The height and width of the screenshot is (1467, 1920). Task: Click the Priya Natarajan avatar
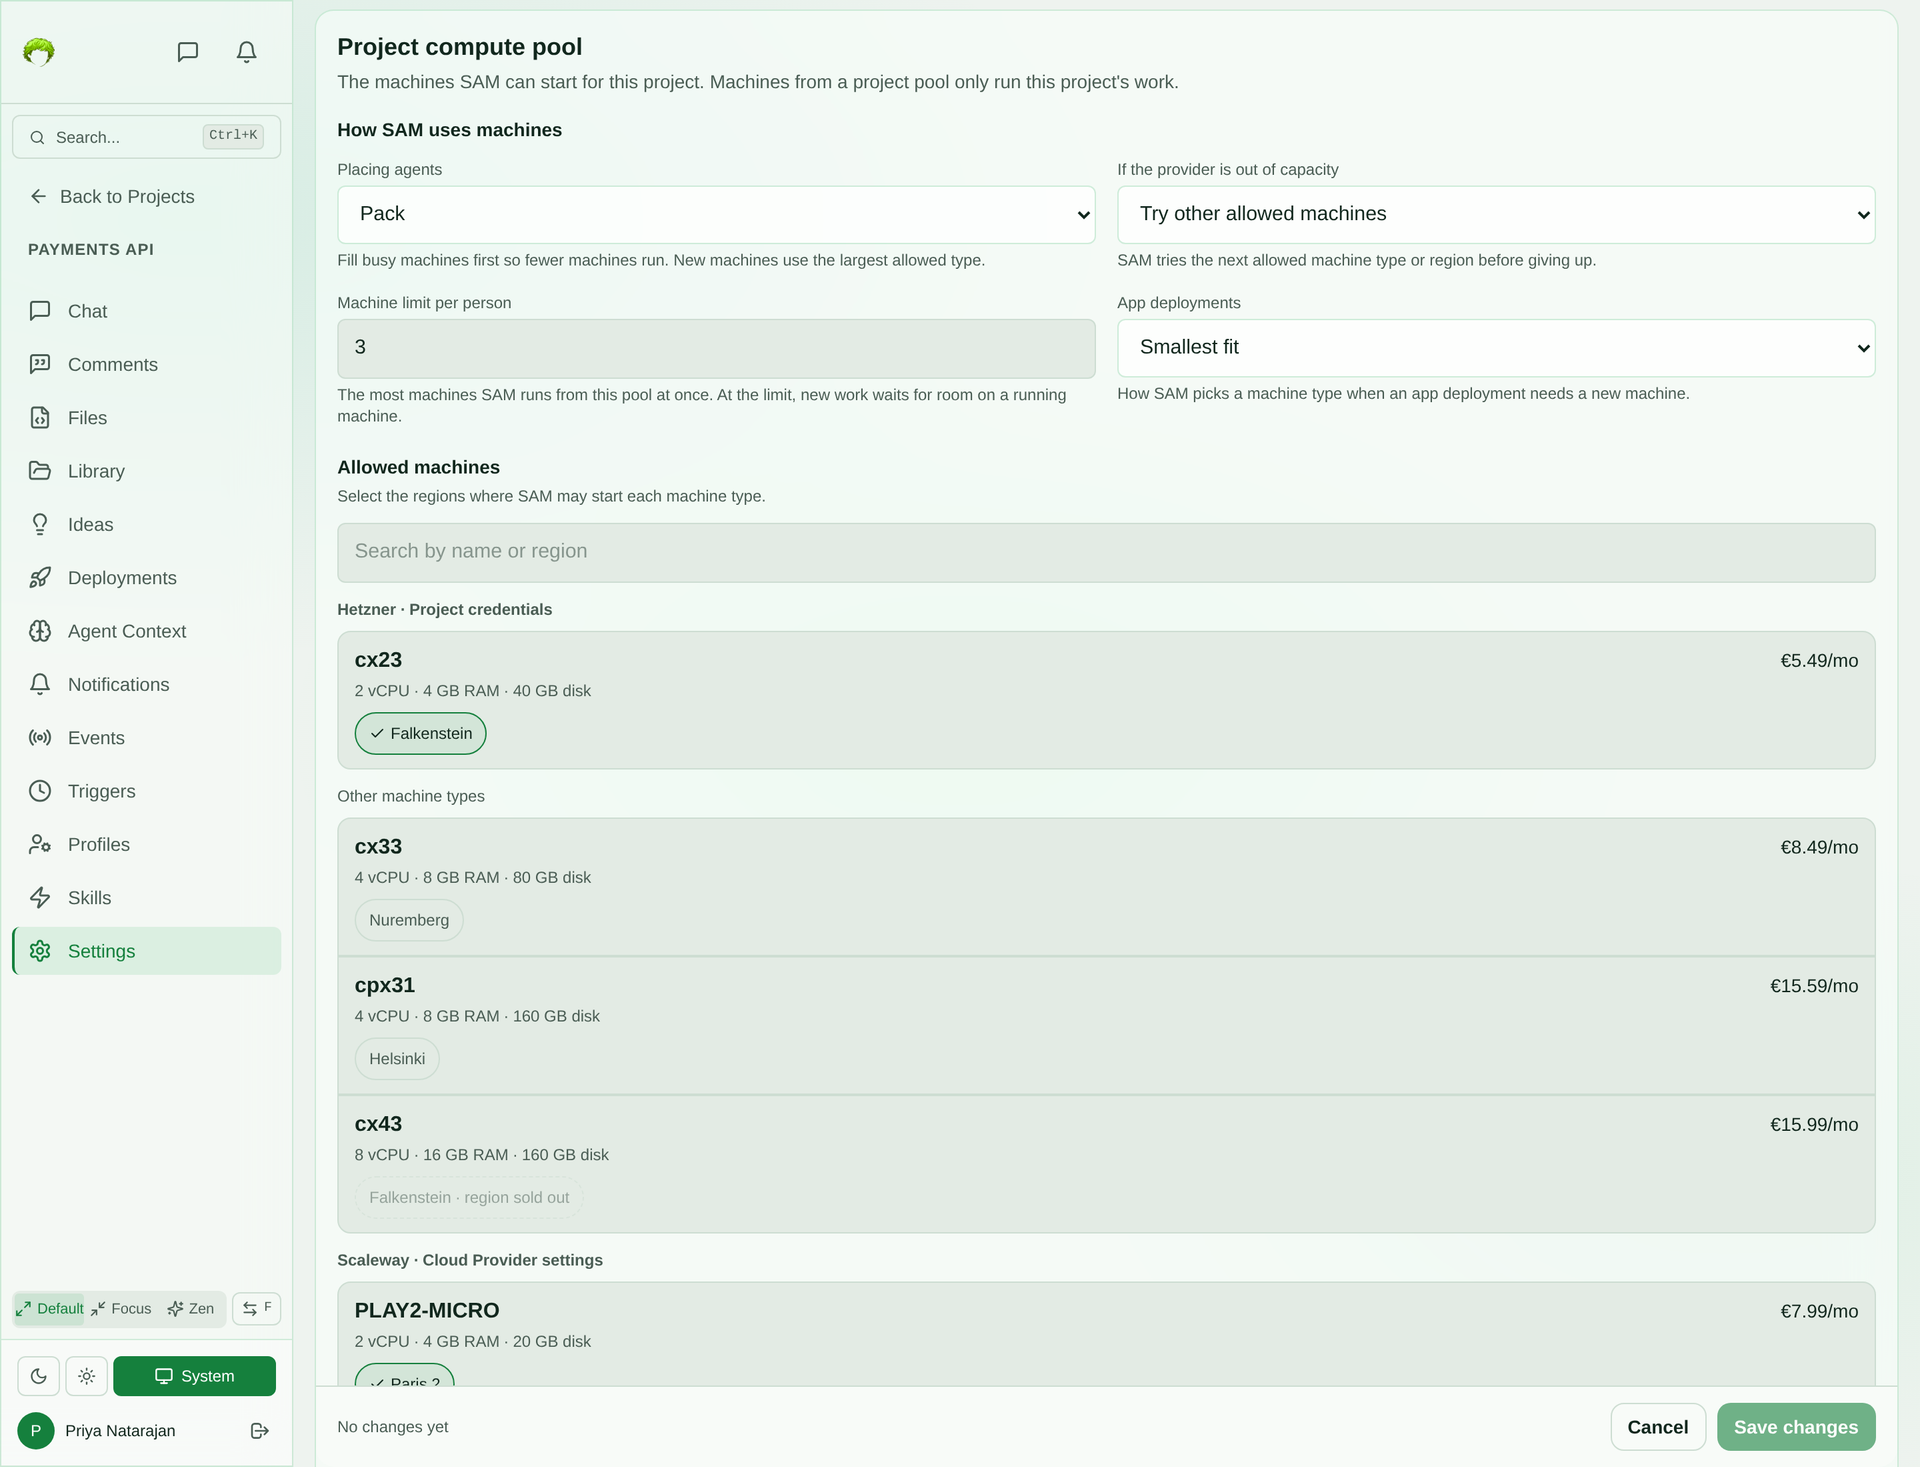(36, 1431)
